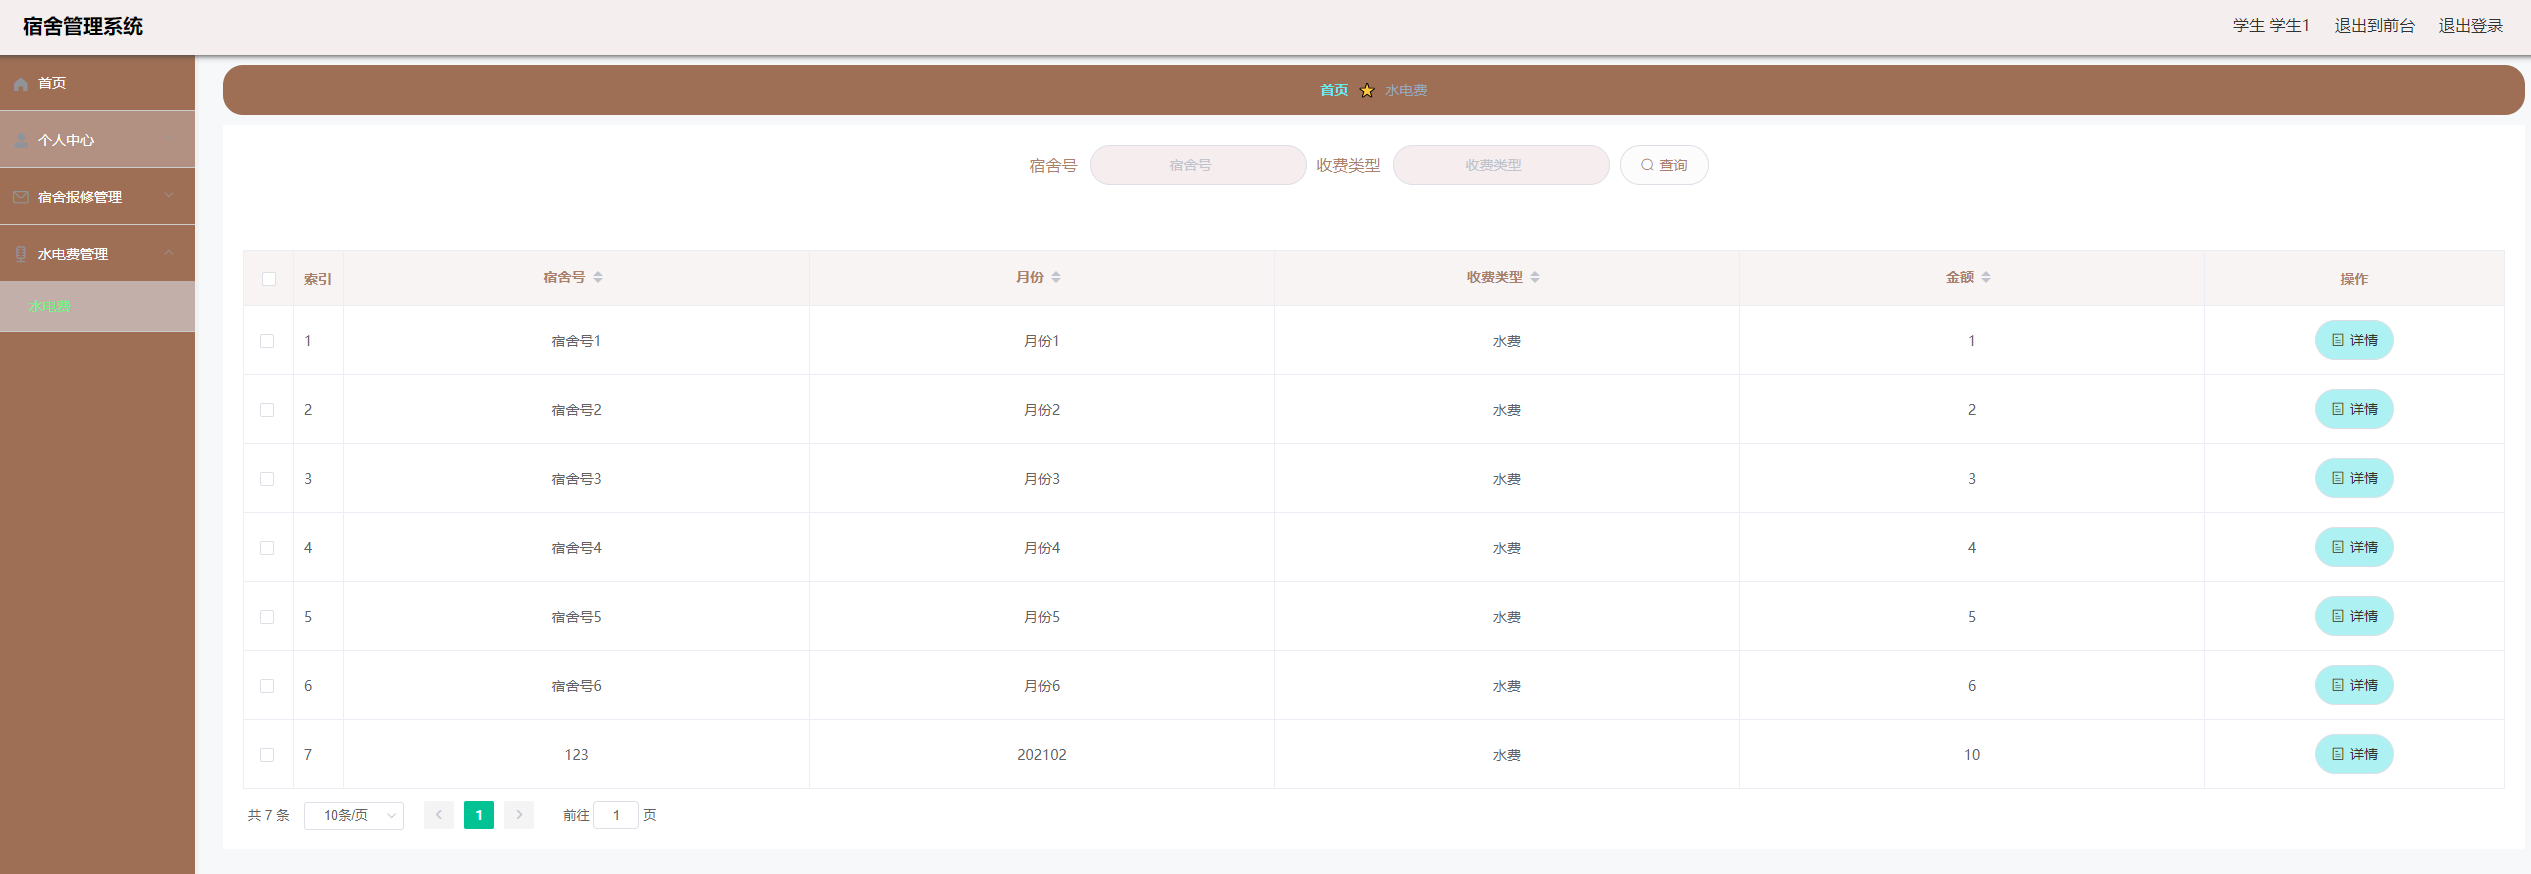
Task: Check the checkbox for row 宿舍号3
Action: click(x=267, y=479)
